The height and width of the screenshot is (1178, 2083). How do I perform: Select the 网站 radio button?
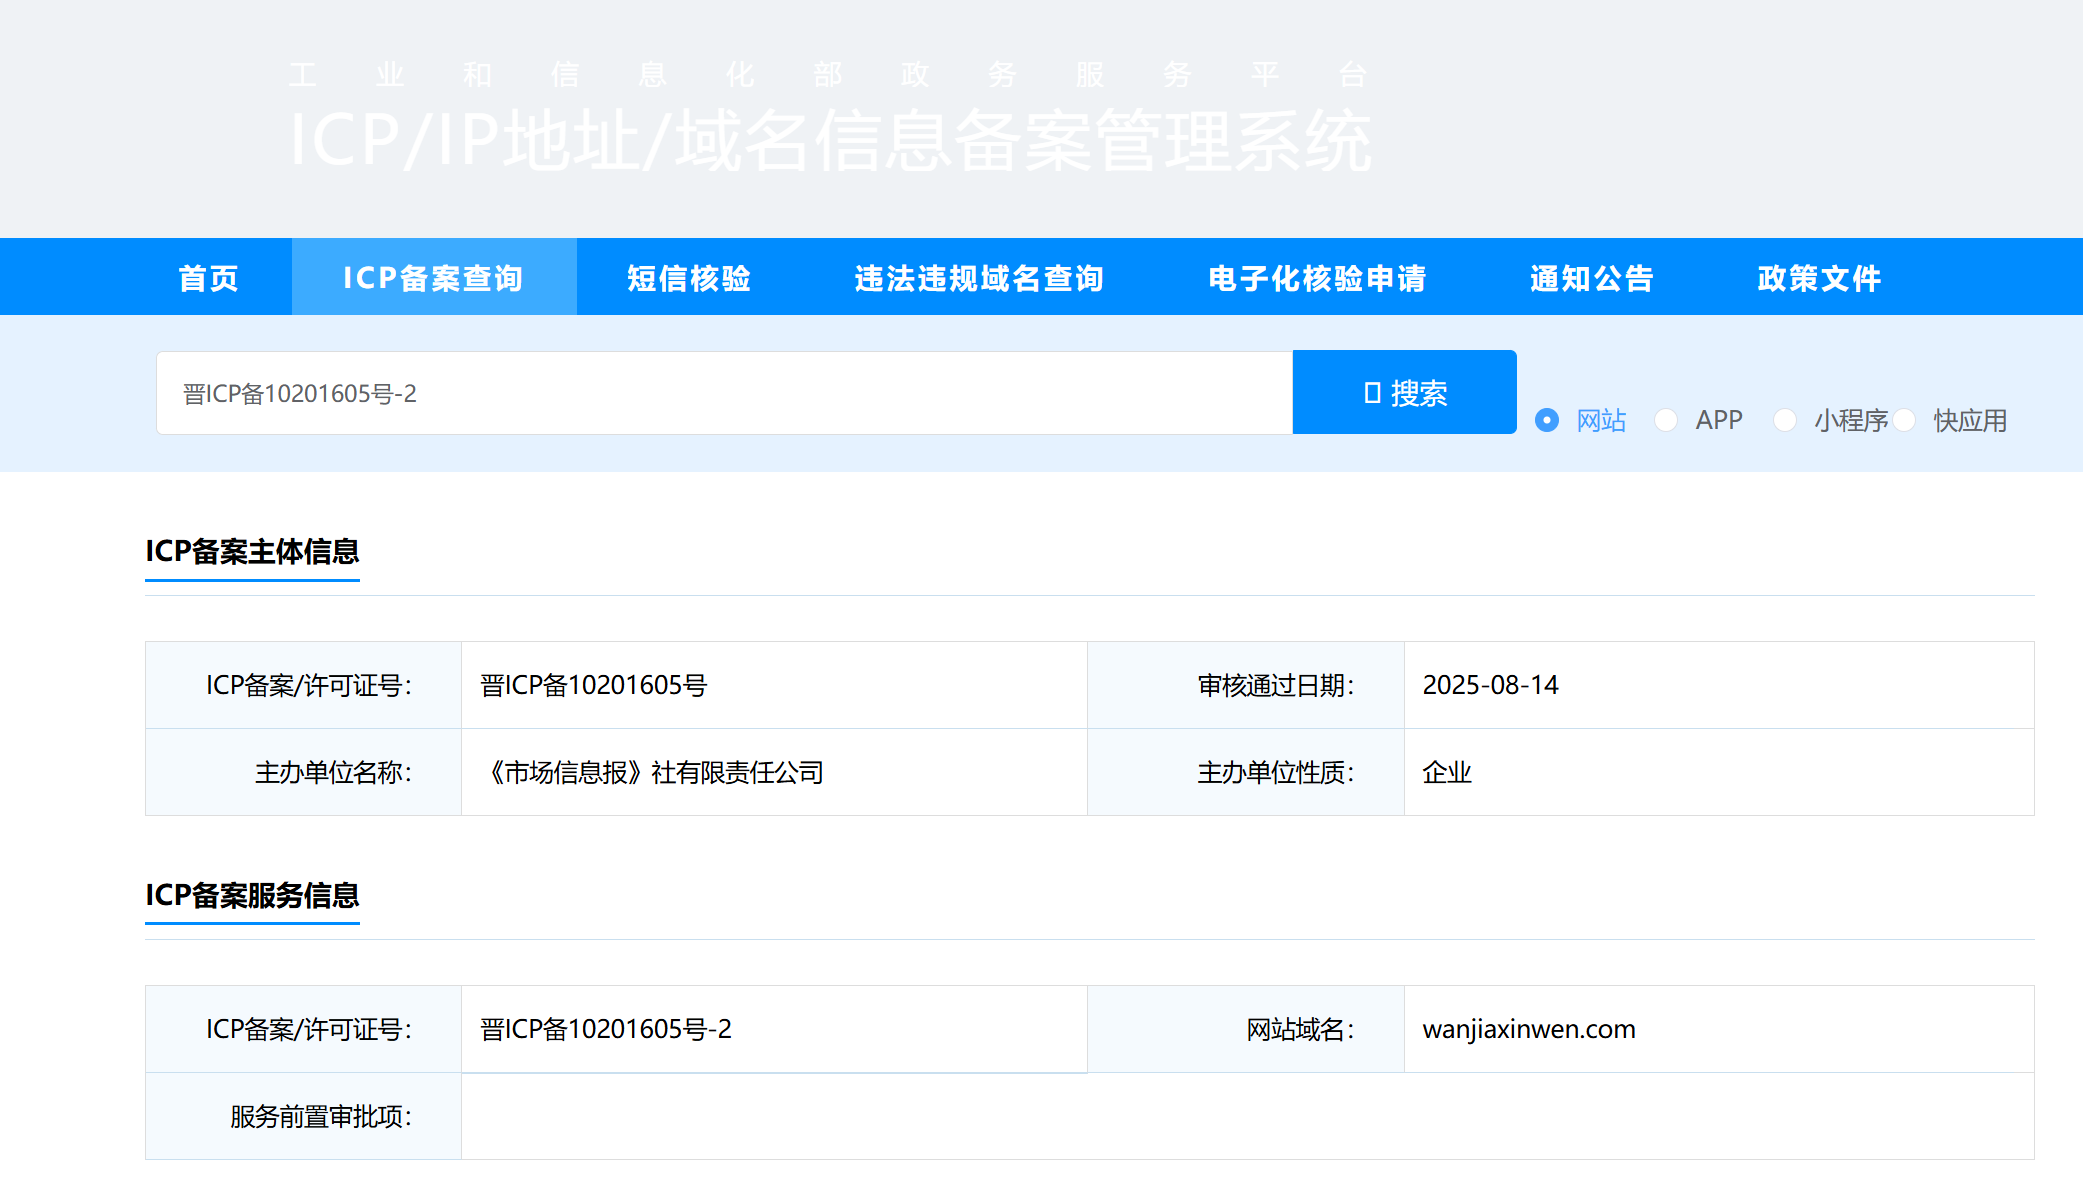point(1547,420)
